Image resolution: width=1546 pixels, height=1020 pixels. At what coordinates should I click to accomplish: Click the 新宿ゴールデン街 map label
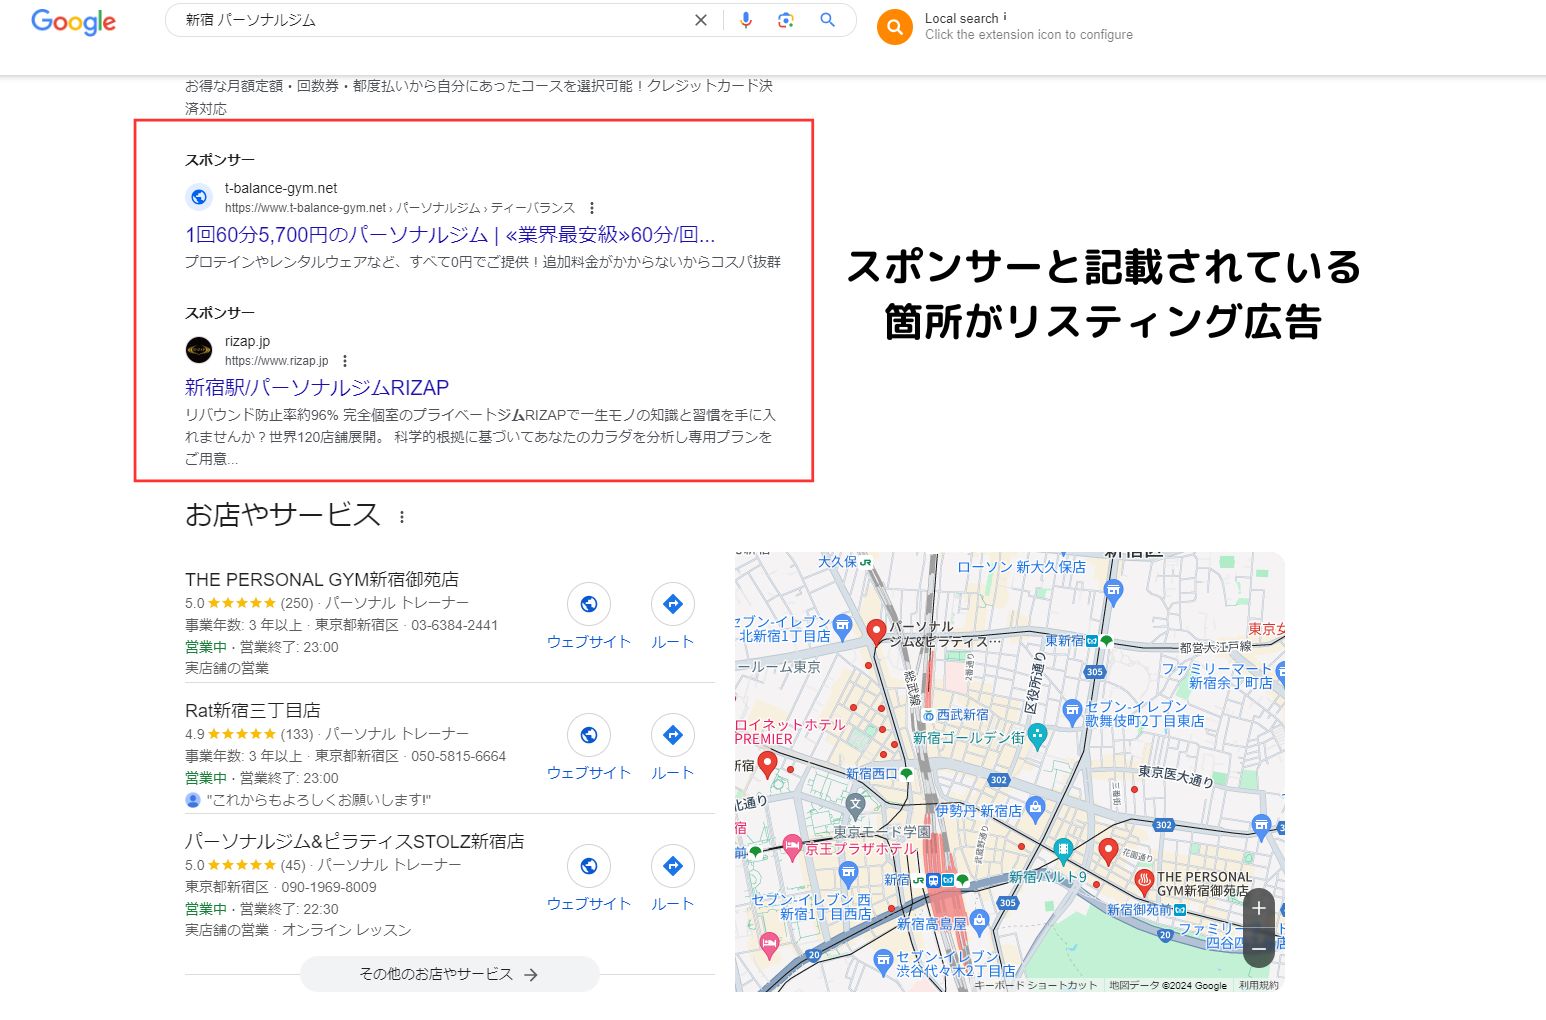coord(969,738)
